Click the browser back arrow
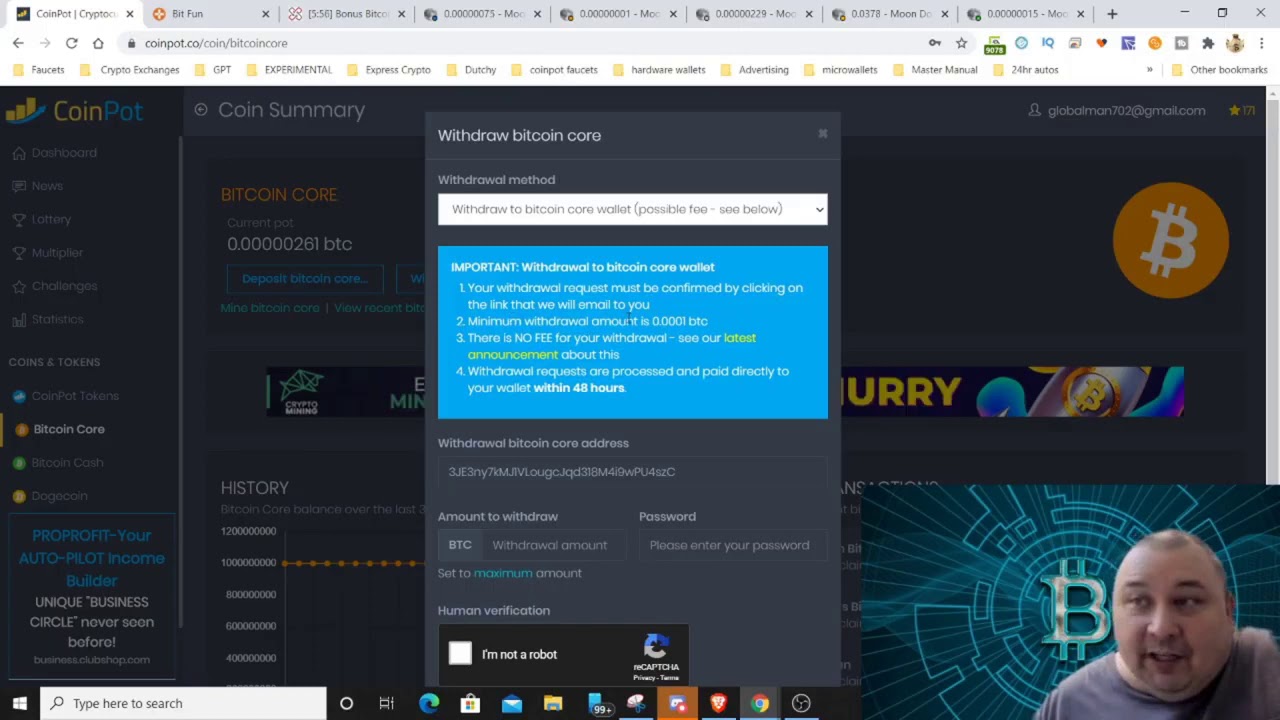This screenshot has width=1280, height=720. click(x=18, y=43)
